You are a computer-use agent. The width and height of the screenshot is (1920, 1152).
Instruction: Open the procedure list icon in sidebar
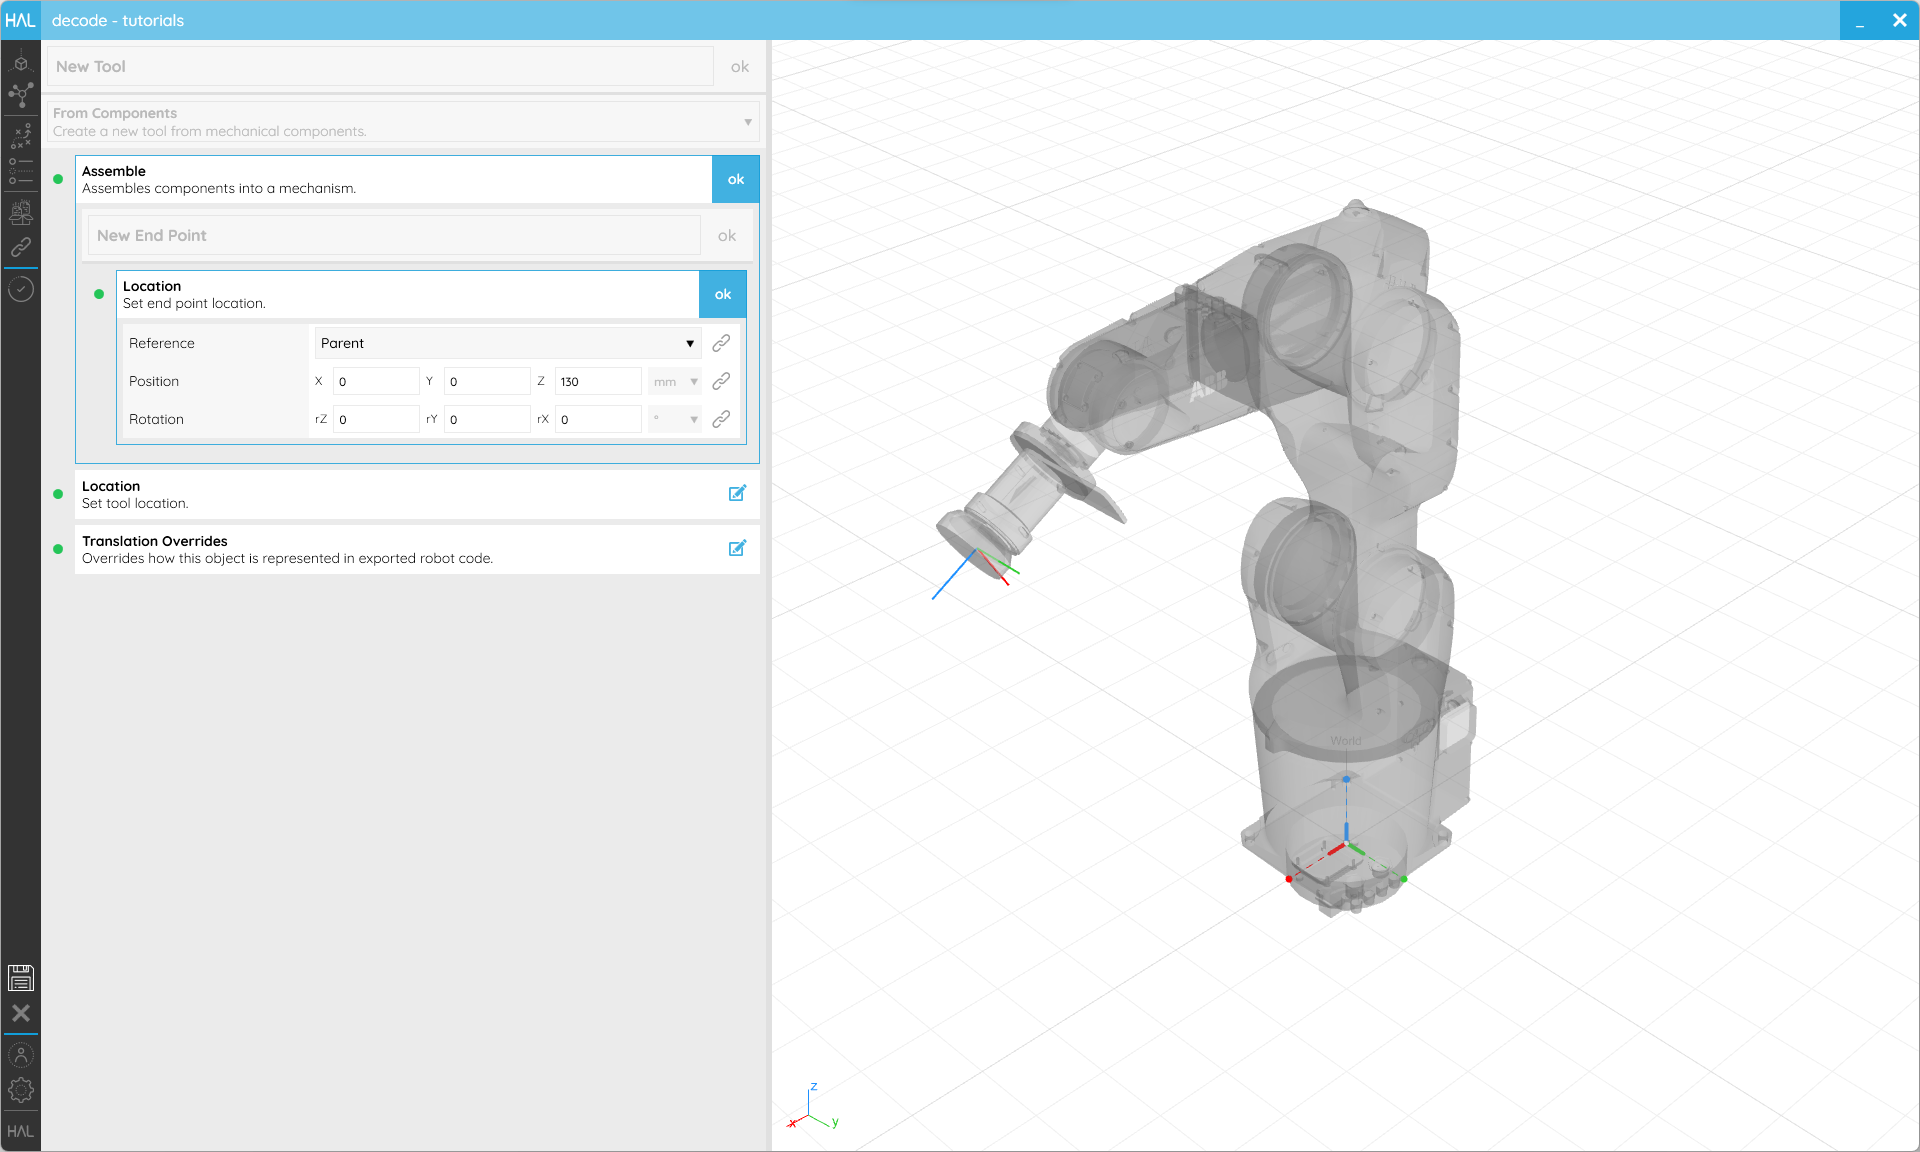click(x=20, y=171)
